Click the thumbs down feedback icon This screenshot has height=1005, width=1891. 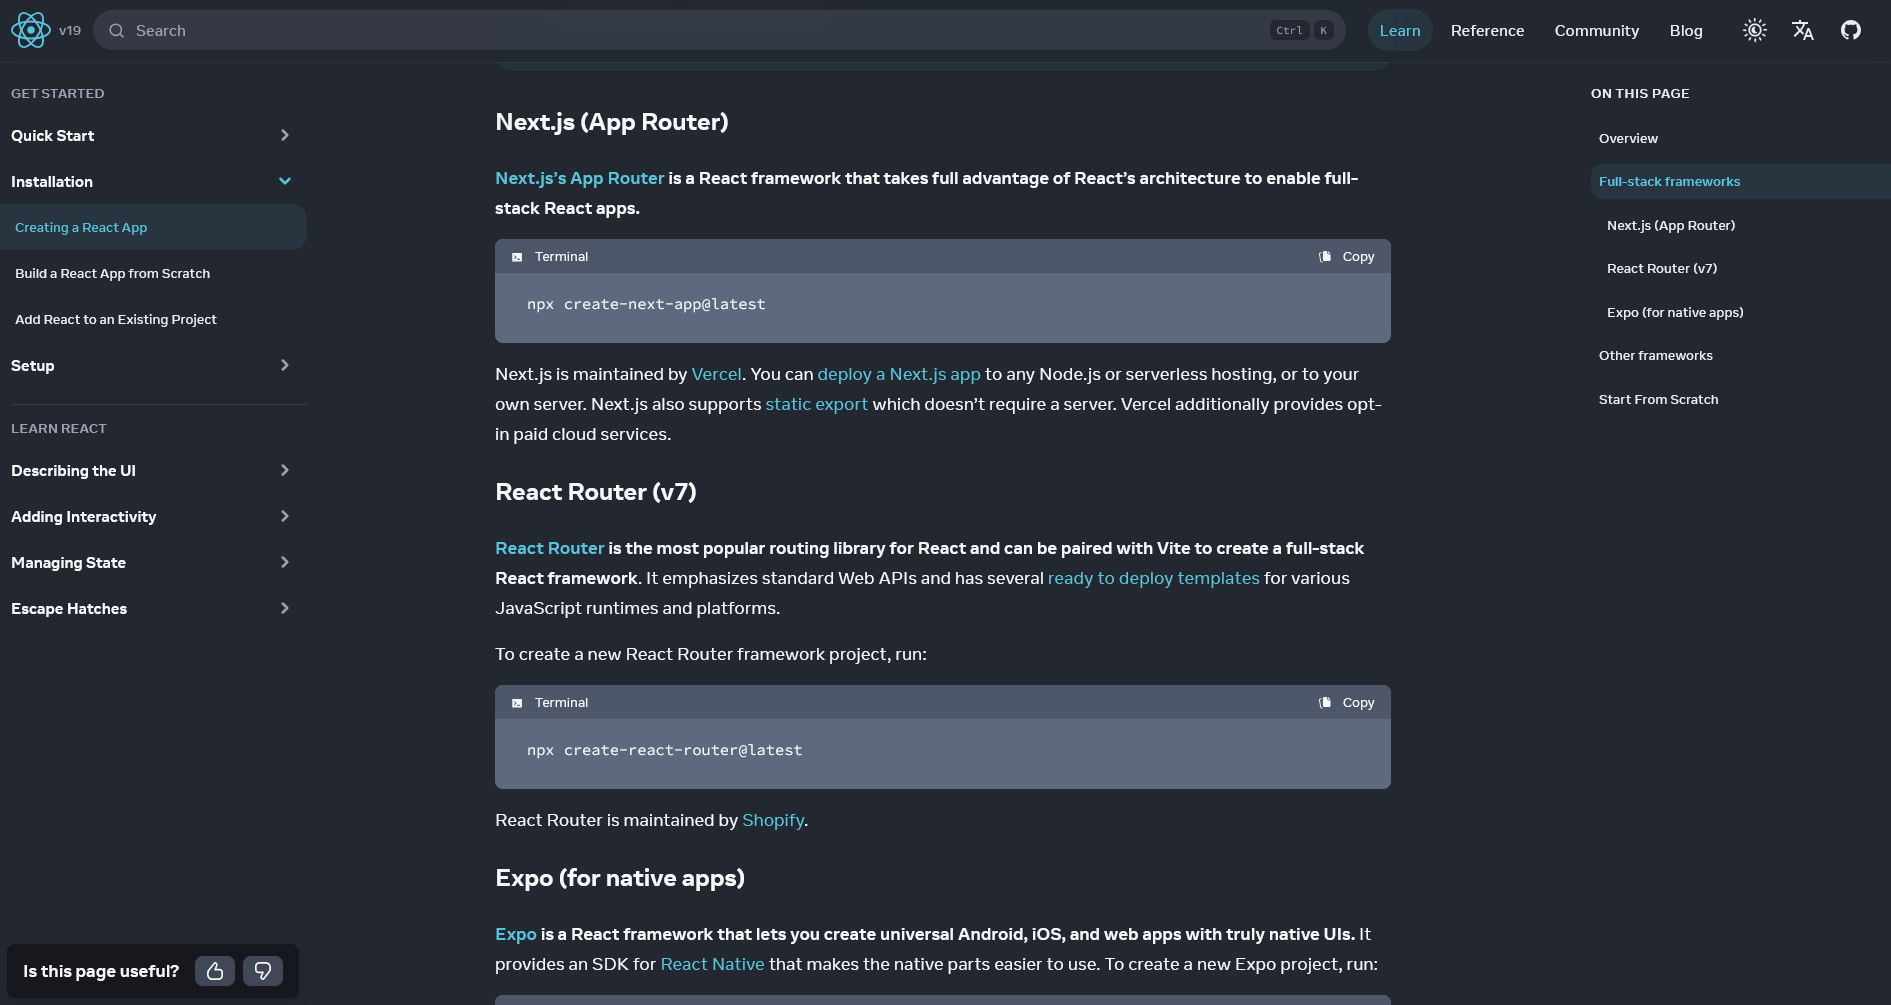pyautogui.click(x=263, y=971)
